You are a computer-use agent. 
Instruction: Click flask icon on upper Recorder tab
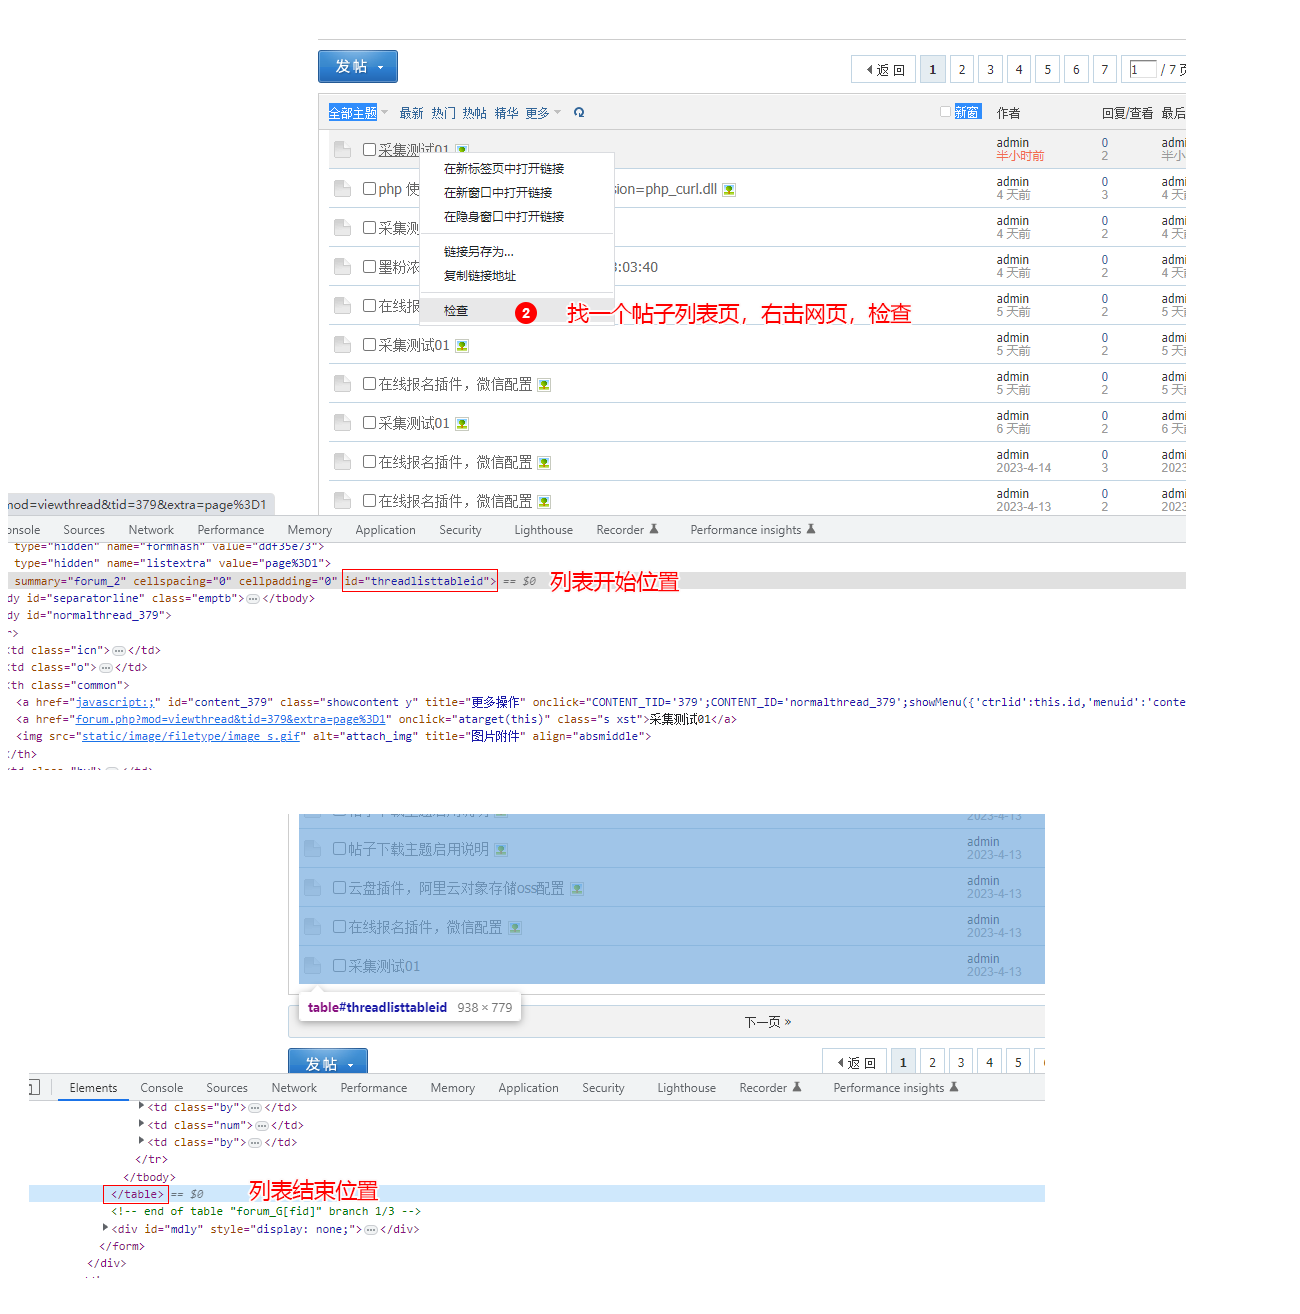(x=654, y=529)
